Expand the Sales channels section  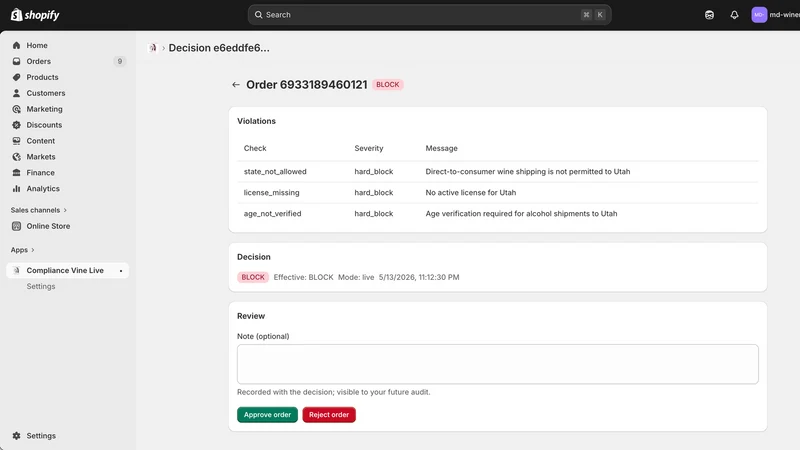pos(39,210)
